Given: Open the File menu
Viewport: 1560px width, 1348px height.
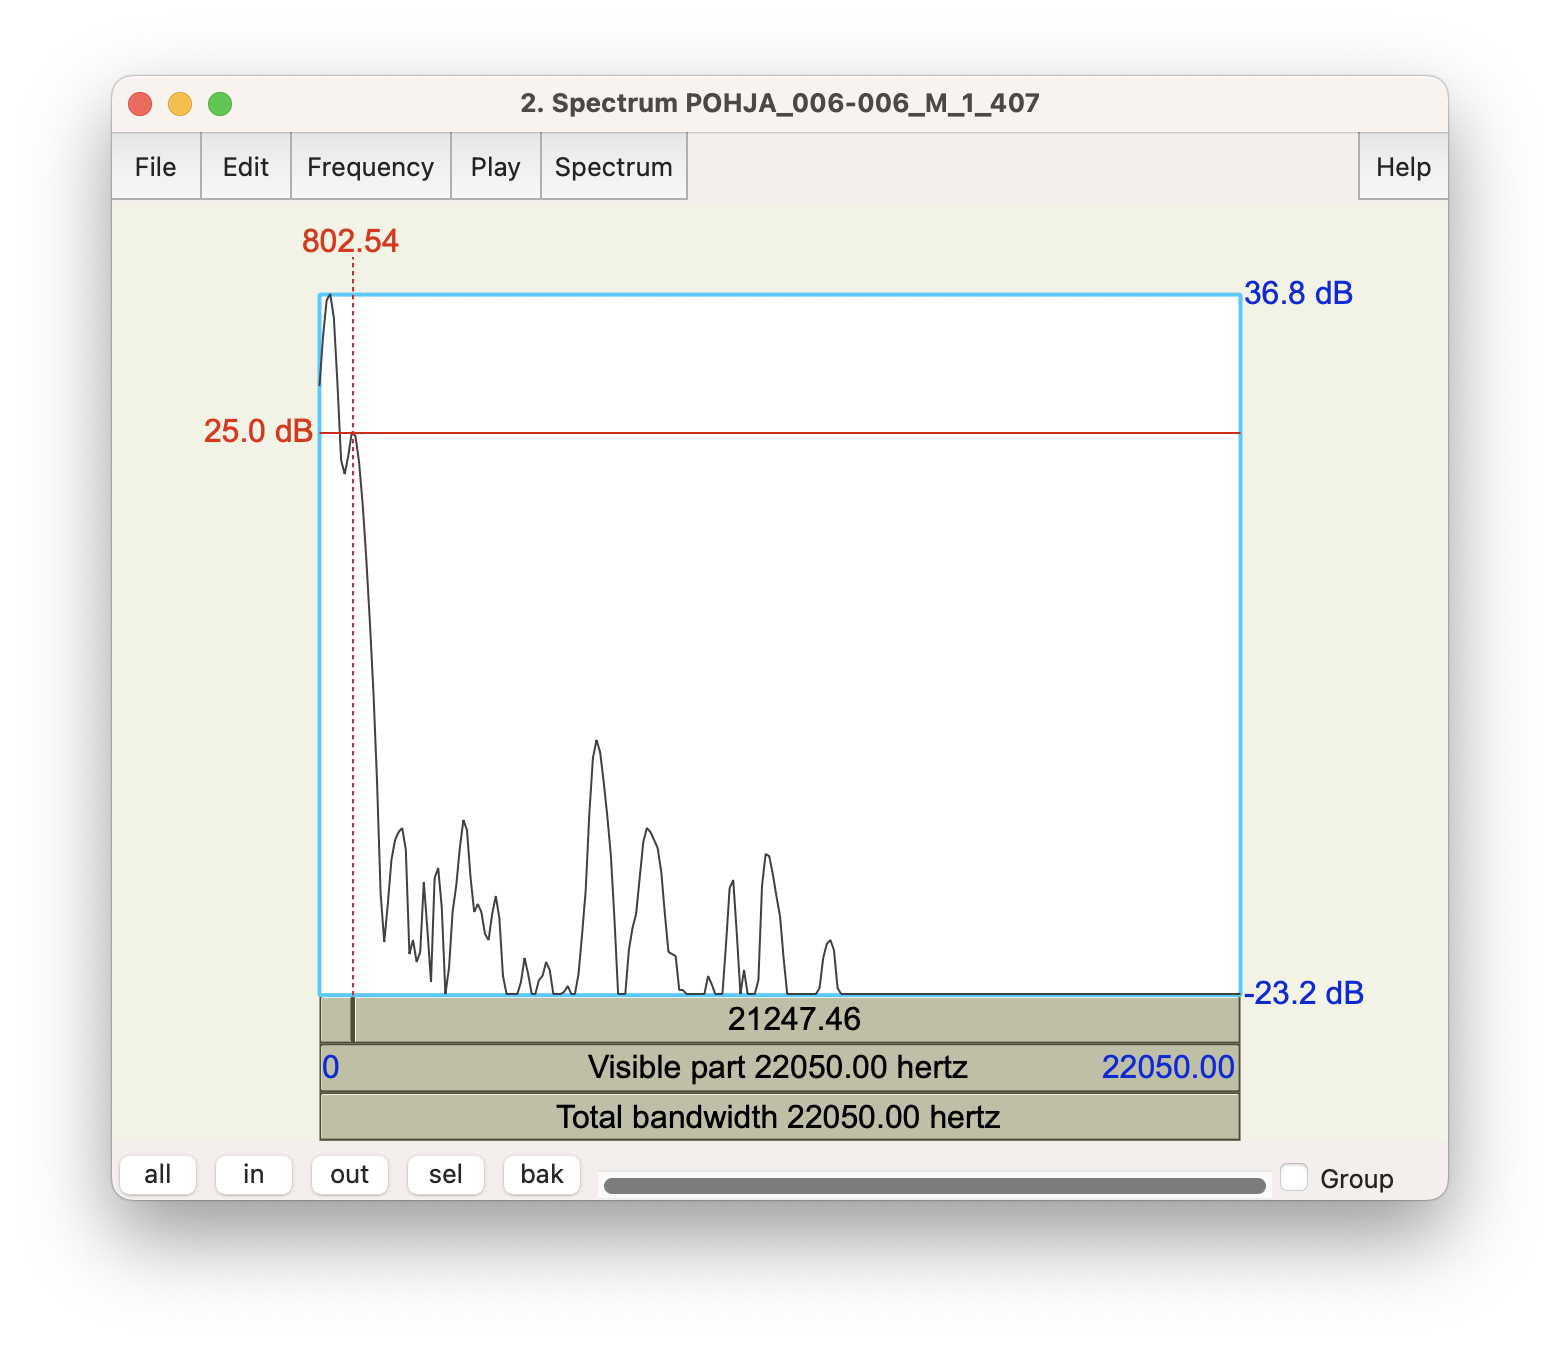Looking at the screenshot, I should (156, 167).
